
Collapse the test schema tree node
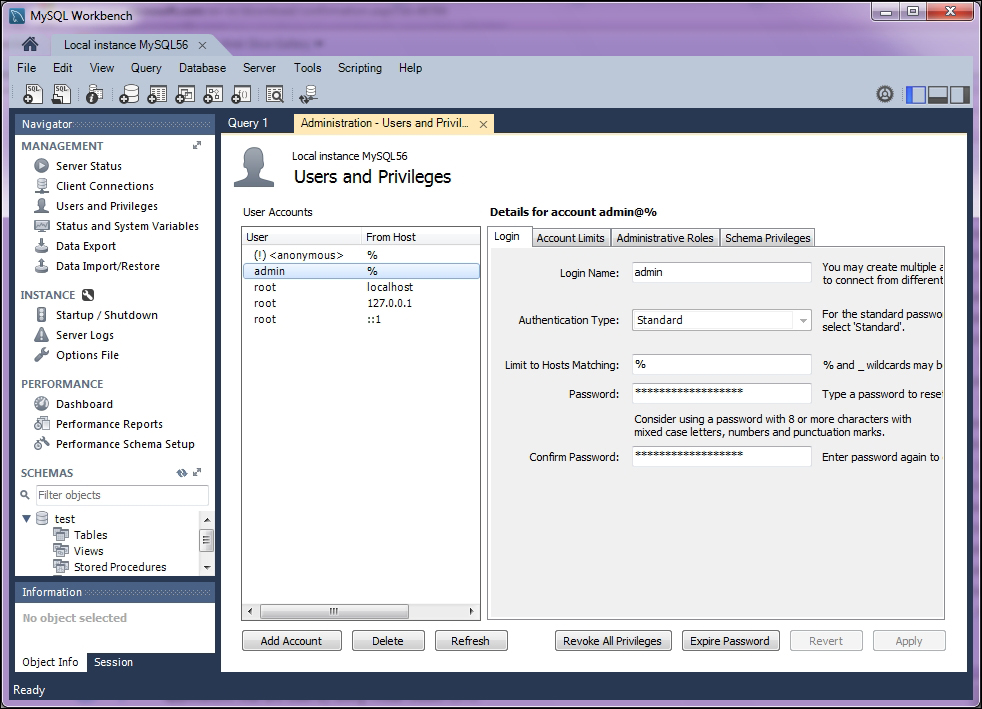coord(27,519)
